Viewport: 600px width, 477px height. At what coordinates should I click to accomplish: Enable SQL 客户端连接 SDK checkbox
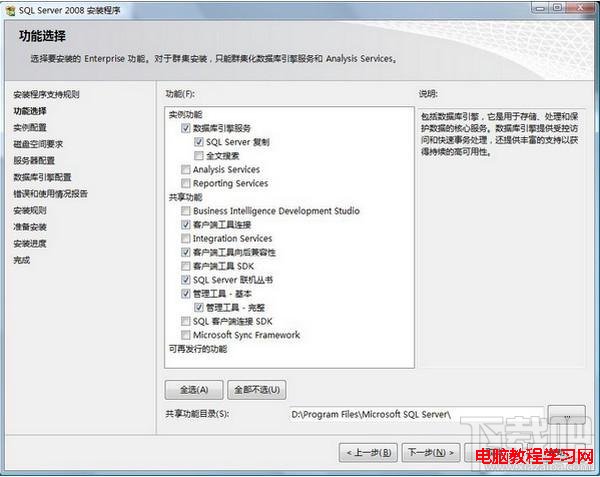(x=186, y=321)
